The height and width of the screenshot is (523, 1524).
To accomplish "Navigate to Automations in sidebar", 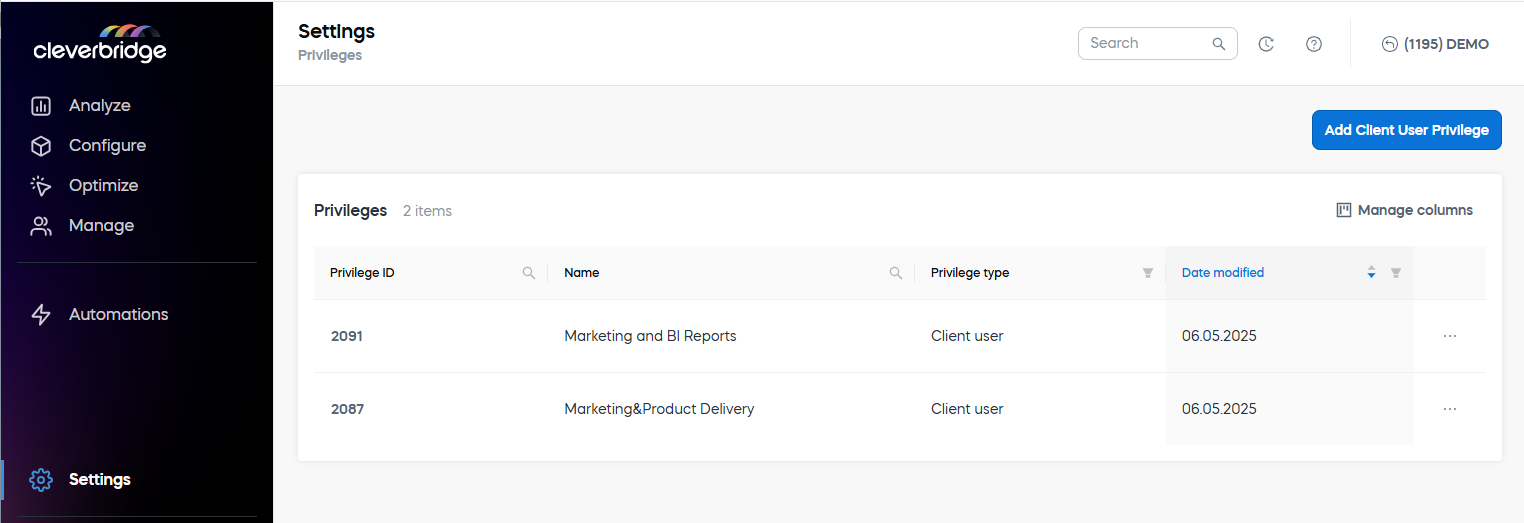I will coord(118,315).
